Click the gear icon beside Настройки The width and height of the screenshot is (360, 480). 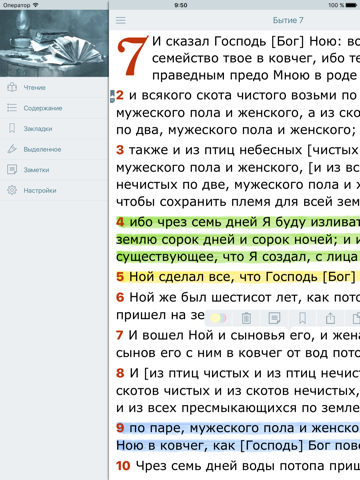click(12, 190)
